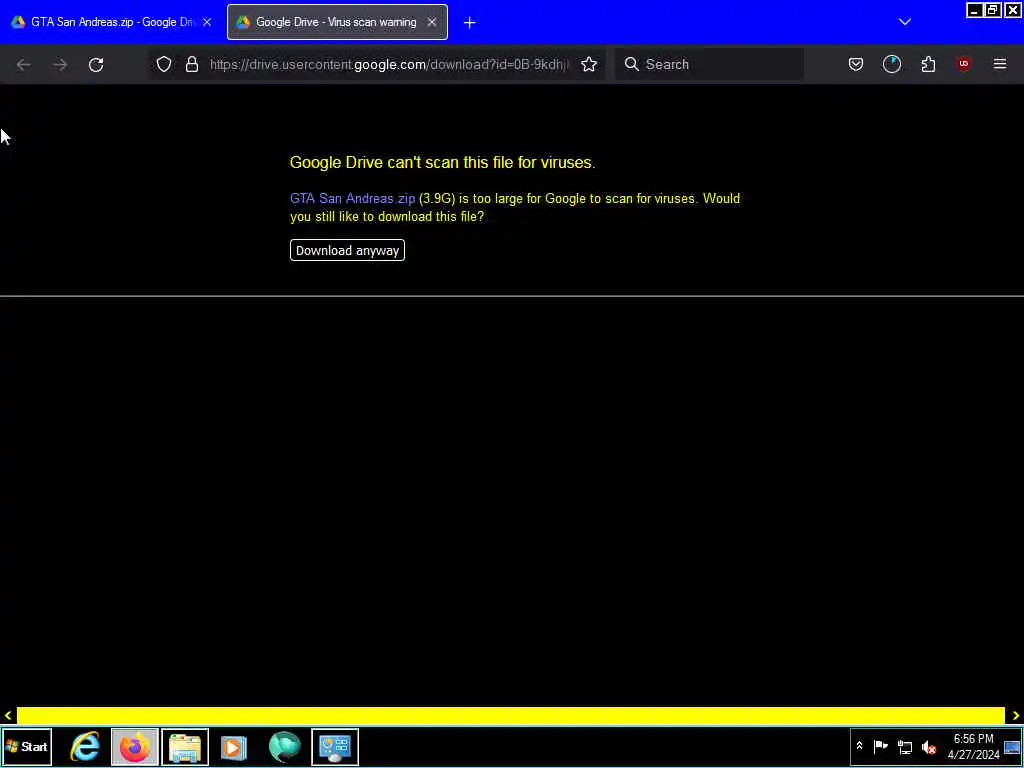Close the GTA San Andreas.zip tab
Screen dimensions: 1024x768
[x=207, y=22]
